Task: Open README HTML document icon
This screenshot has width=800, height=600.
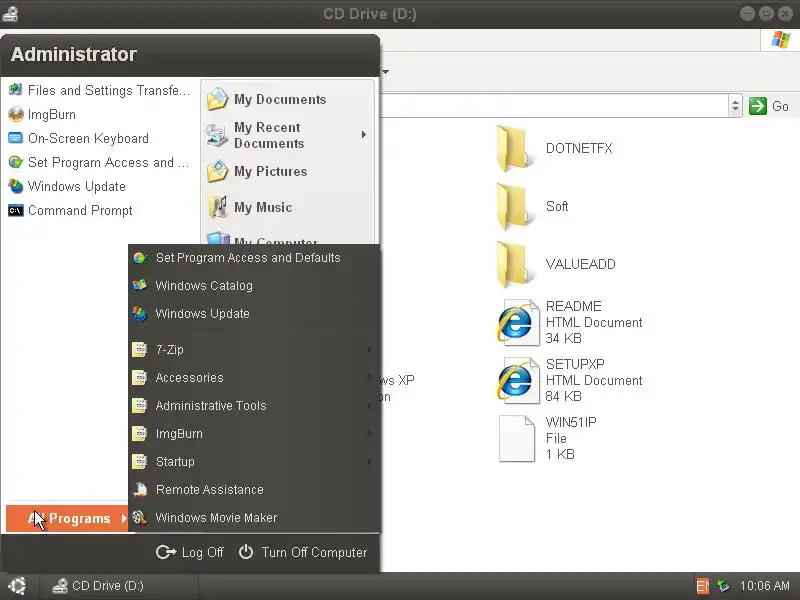Action: [x=518, y=322]
